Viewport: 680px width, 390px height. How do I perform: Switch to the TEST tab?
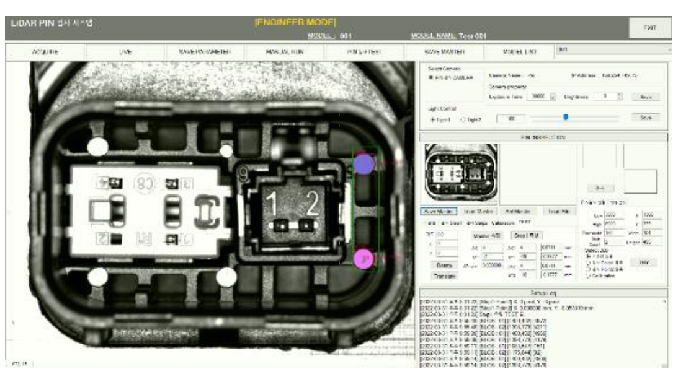tap(524, 222)
